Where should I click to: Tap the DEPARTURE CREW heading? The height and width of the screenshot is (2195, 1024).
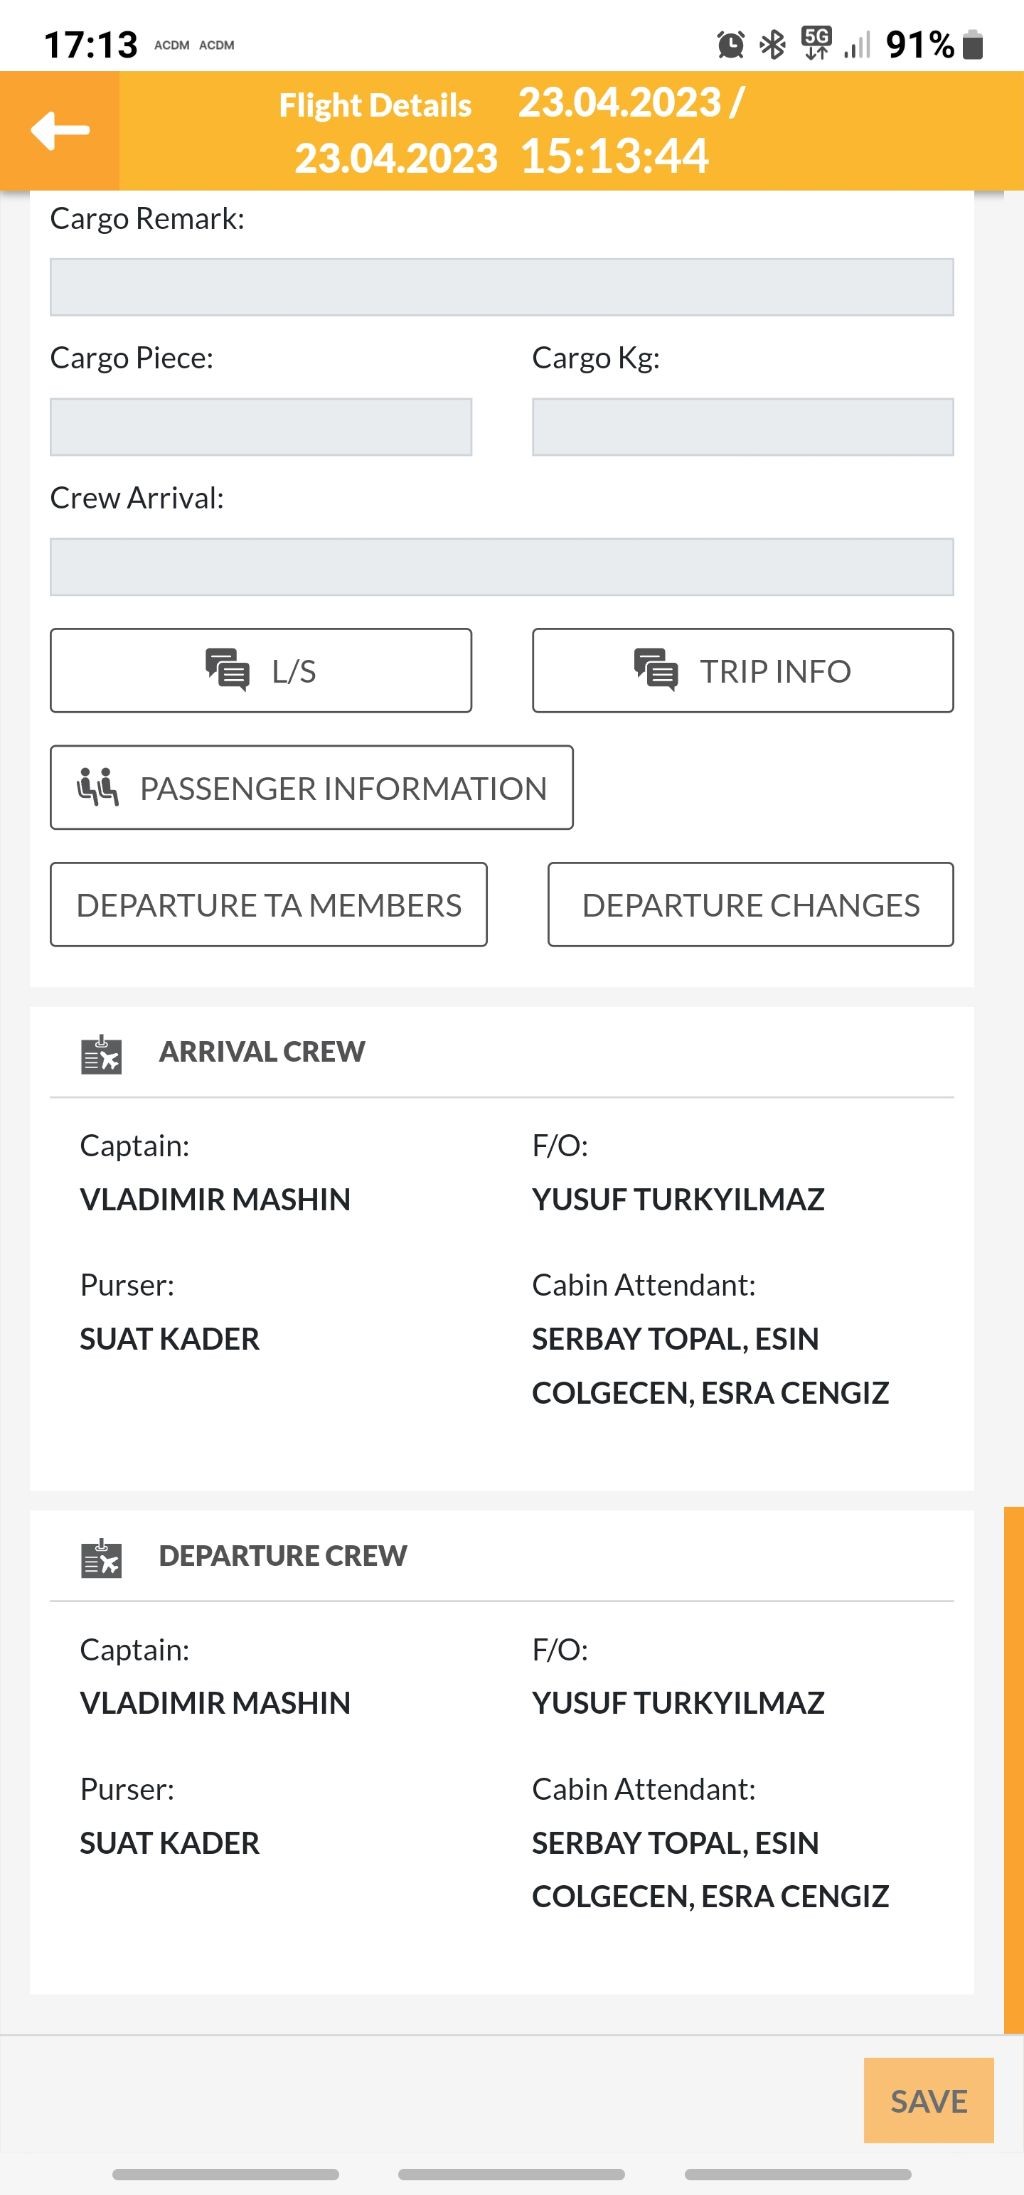(283, 1556)
